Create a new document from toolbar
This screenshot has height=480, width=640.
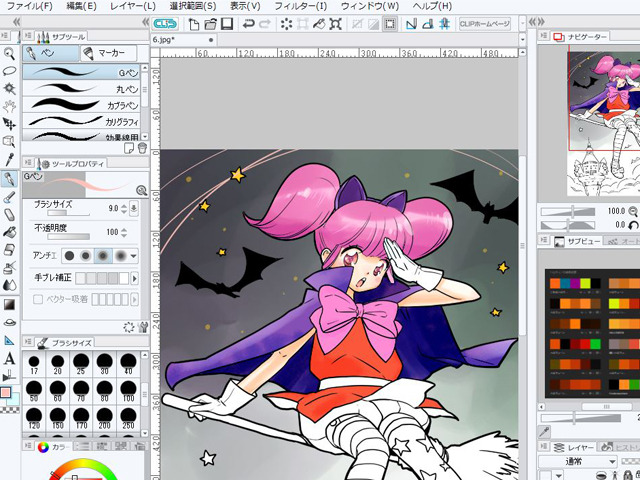coord(194,24)
